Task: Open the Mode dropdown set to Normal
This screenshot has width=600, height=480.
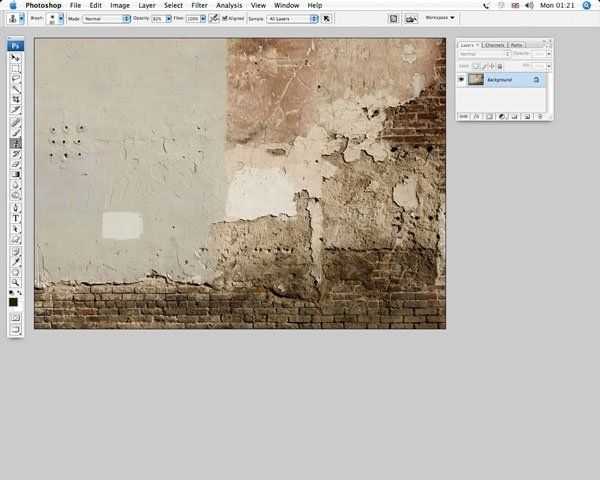Action: (106, 18)
